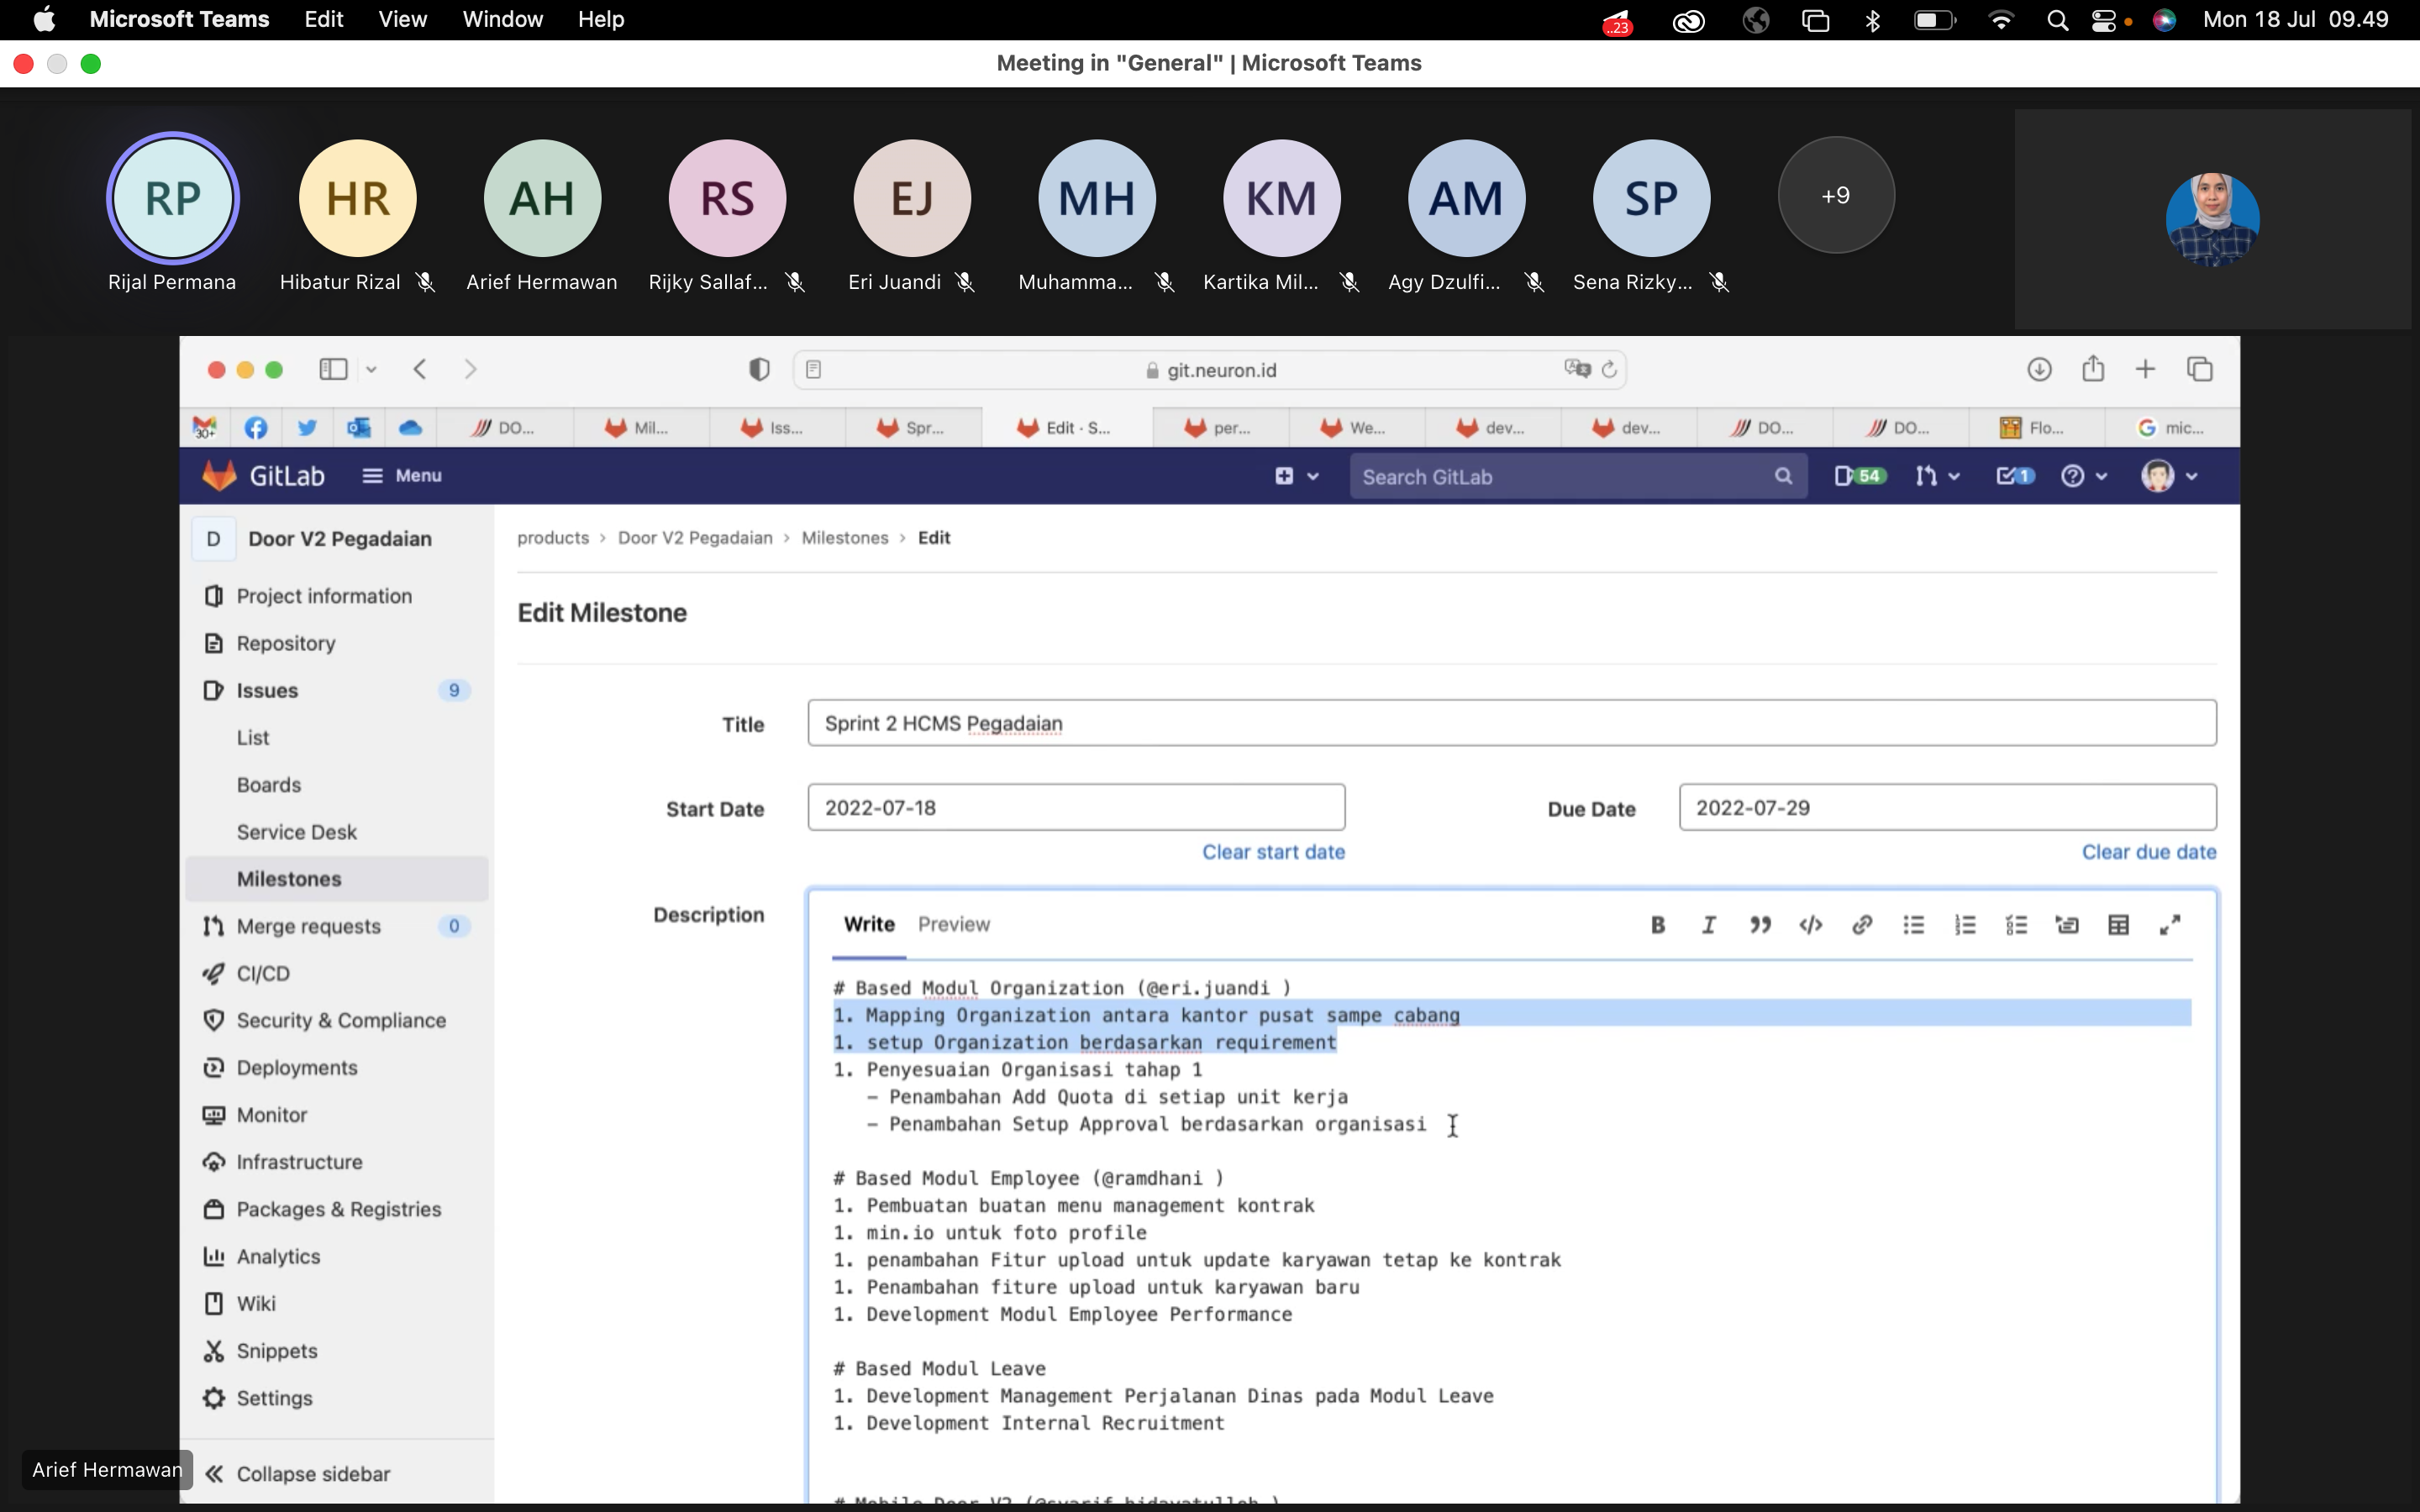The width and height of the screenshot is (2420, 1512).
Task: Expand Safari sidebar options chevron
Action: coord(371,370)
